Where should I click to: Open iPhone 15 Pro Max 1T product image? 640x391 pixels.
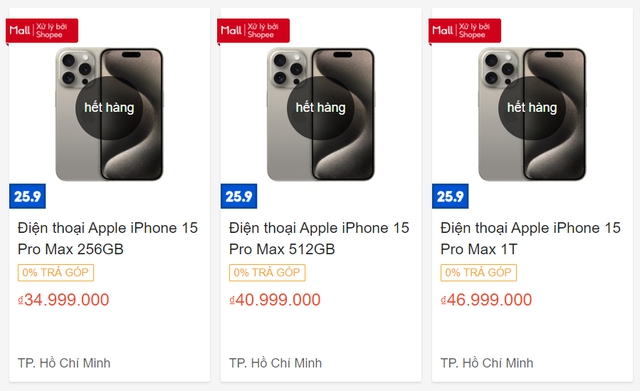532,114
